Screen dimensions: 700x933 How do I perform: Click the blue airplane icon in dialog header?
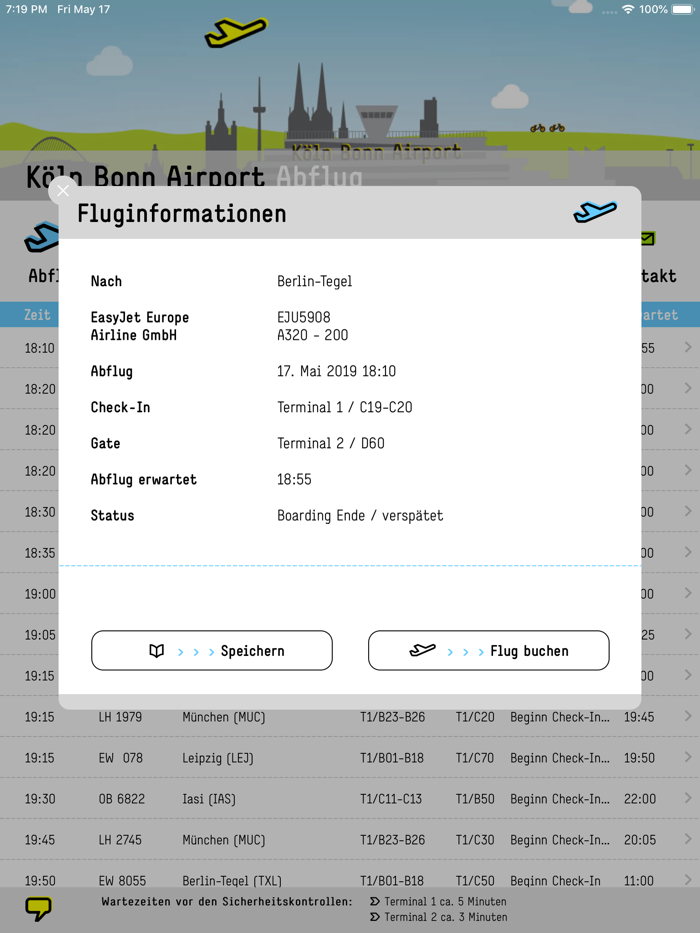(595, 212)
